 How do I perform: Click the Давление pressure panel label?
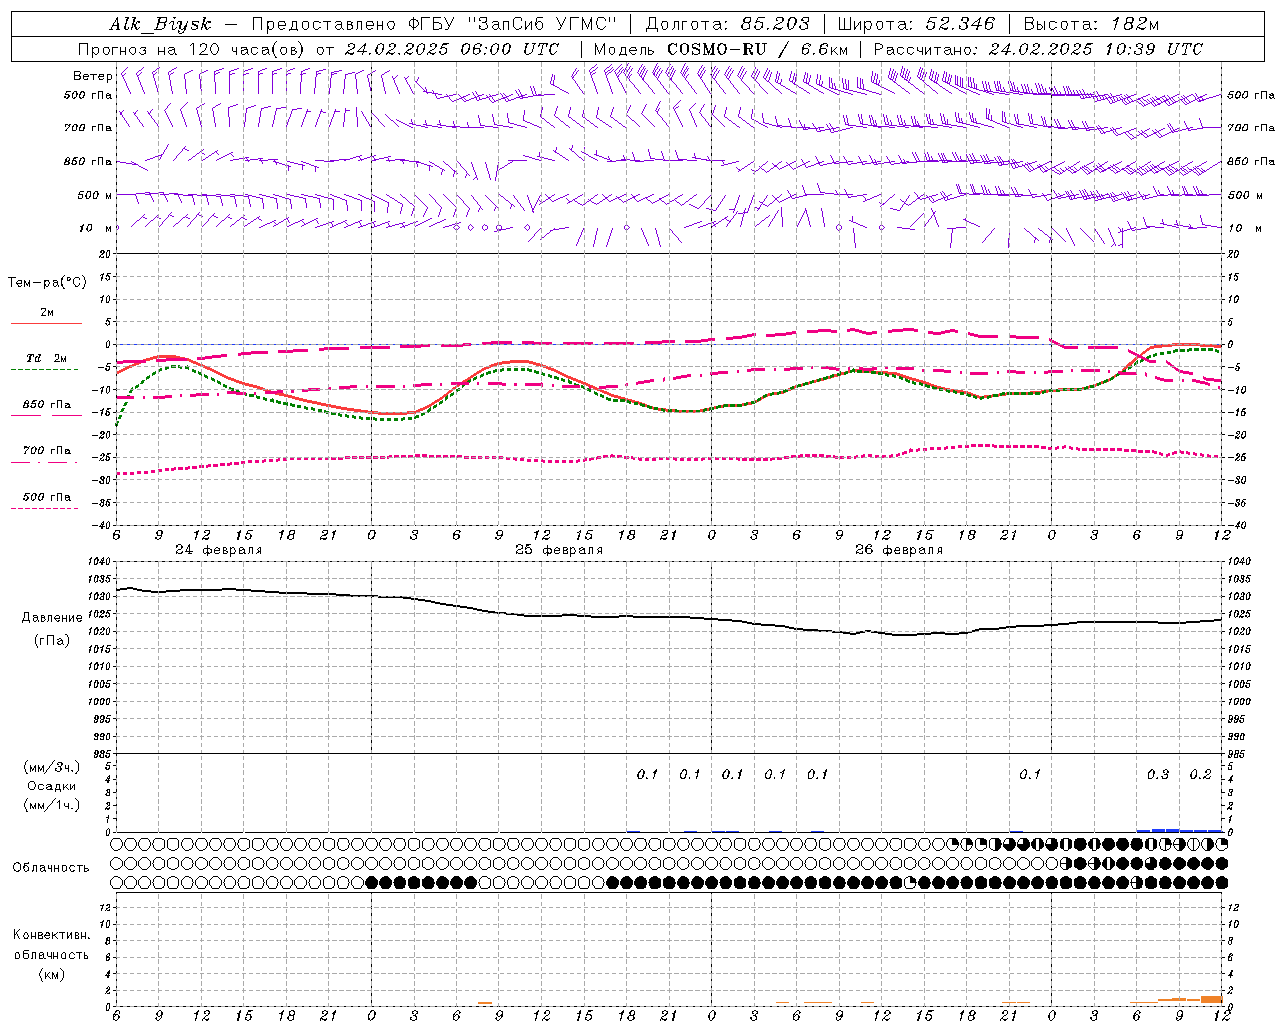[52, 618]
